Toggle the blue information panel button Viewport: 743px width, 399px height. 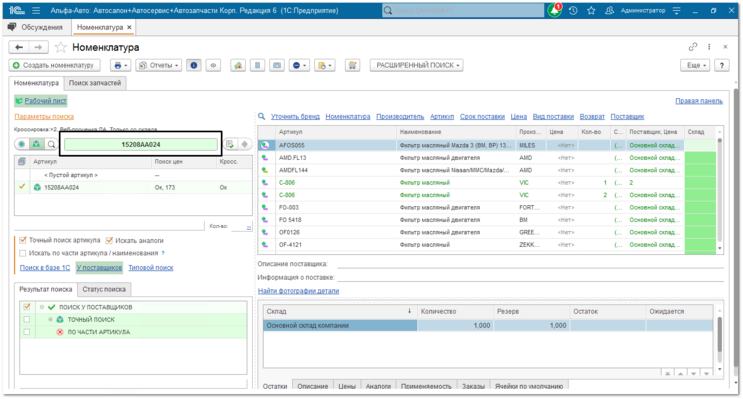click(193, 65)
